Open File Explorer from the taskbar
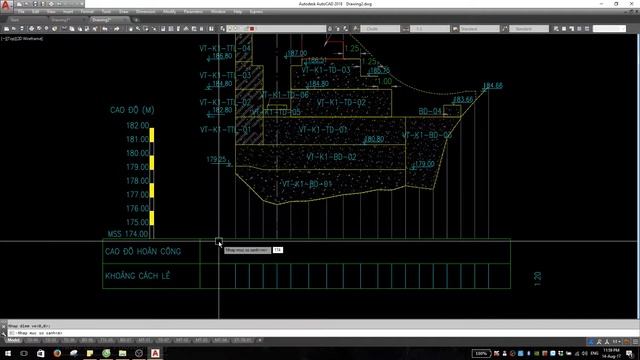The height and width of the screenshot is (360, 640). point(122,353)
